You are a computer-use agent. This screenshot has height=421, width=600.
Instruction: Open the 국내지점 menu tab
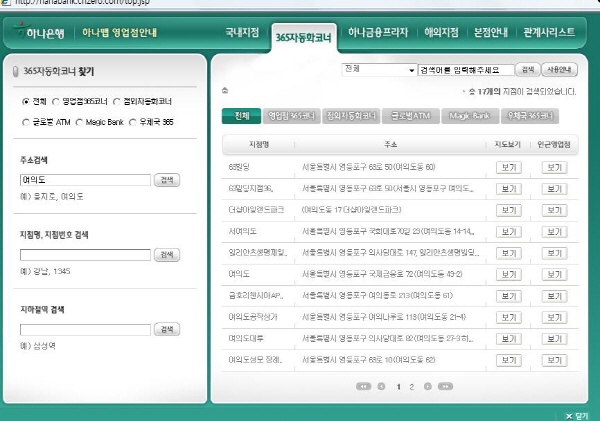[242, 32]
